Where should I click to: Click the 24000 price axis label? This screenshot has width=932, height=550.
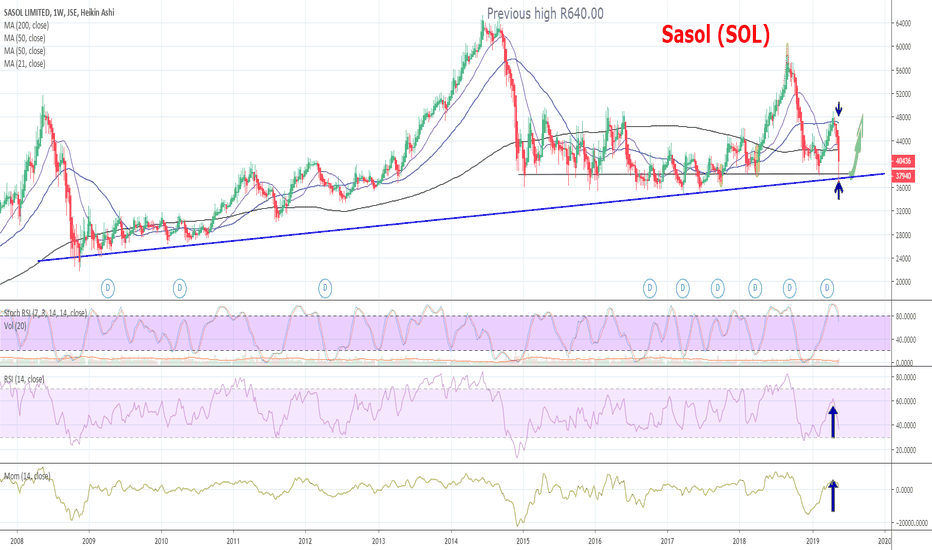[903, 259]
